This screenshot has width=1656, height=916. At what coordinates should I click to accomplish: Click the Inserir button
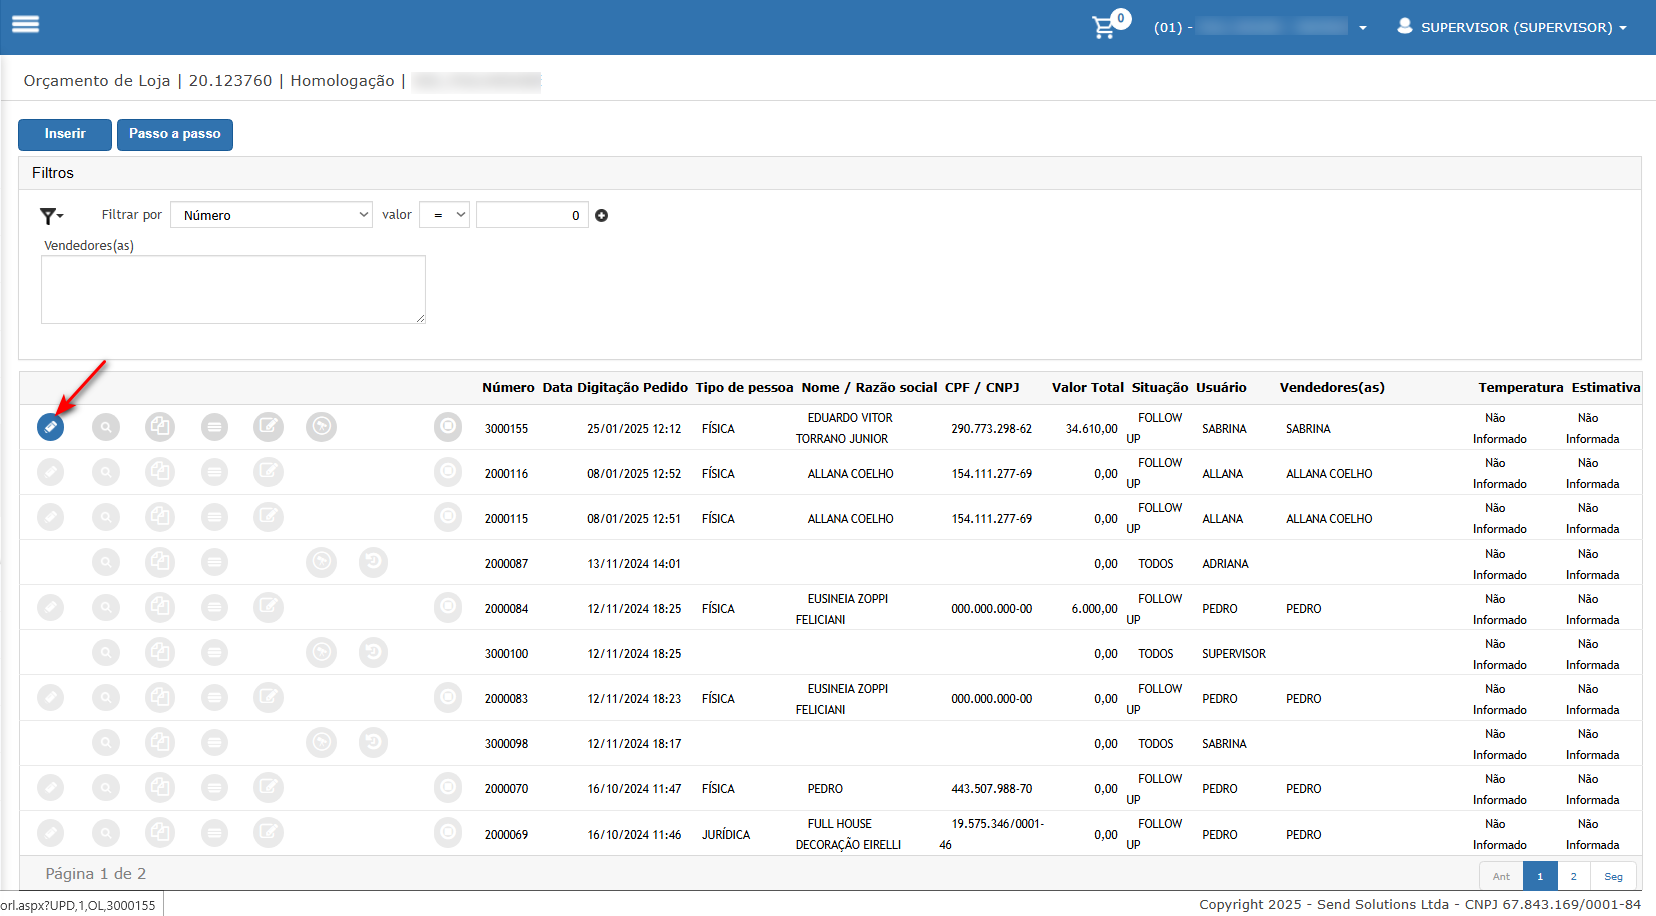point(65,134)
